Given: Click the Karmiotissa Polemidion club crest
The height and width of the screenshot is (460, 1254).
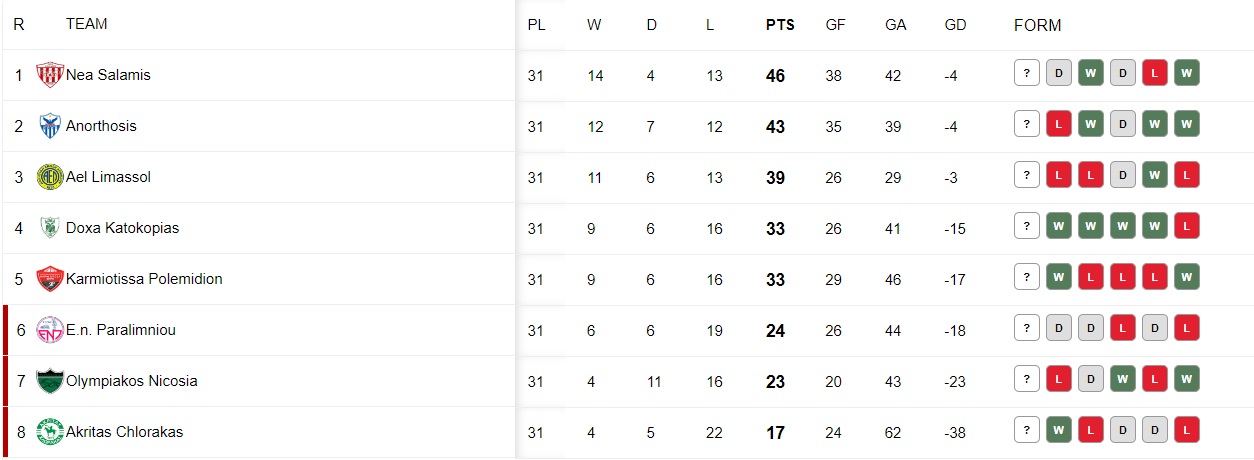Looking at the screenshot, I should pos(50,279).
